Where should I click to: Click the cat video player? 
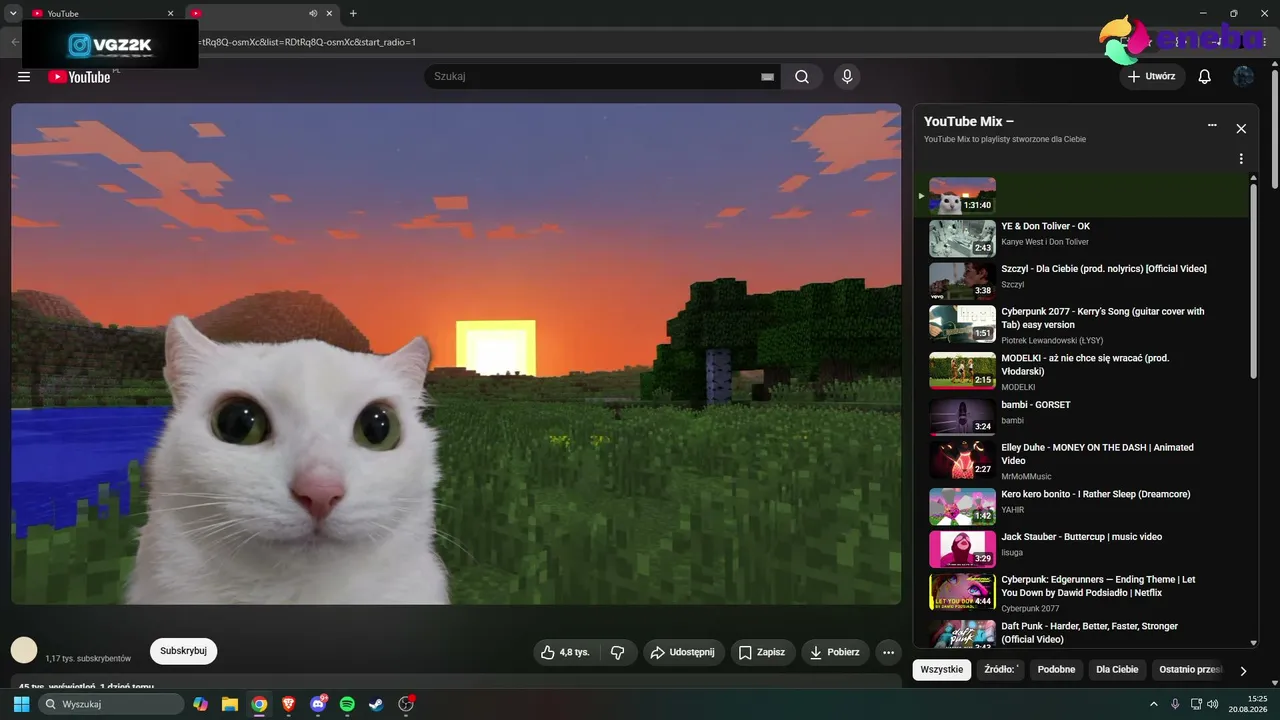(456, 354)
